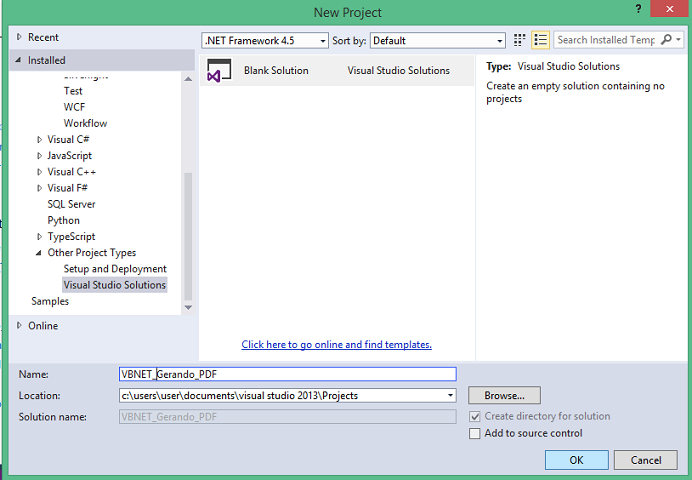Expand the JavaScript node

pos(39,156)
